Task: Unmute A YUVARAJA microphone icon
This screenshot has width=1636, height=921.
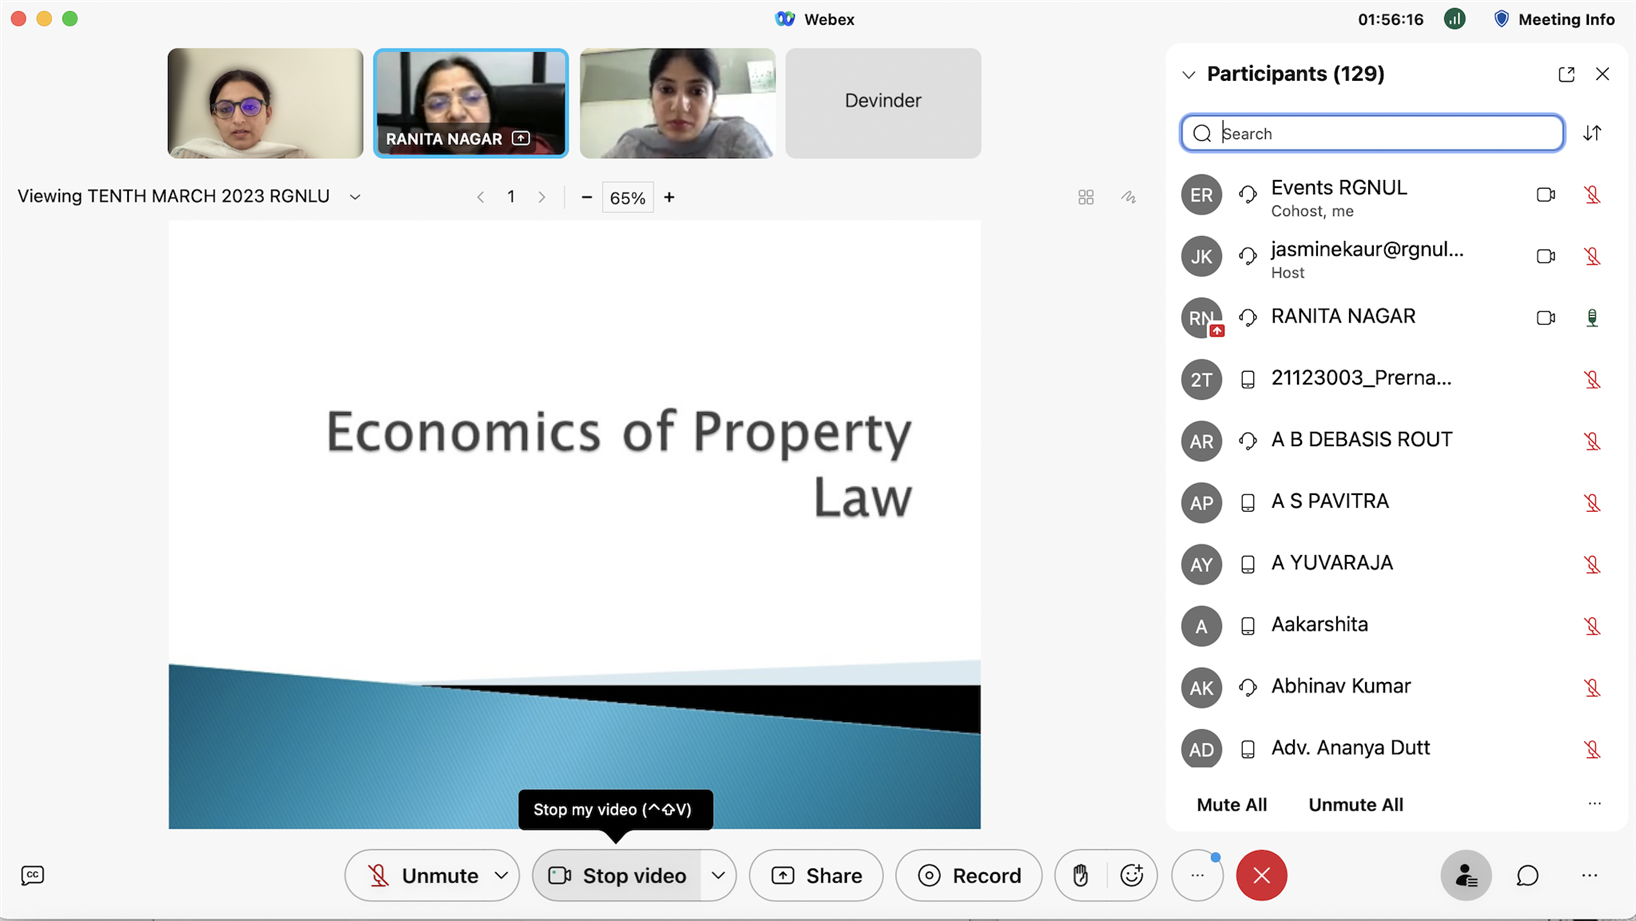Action: pos(1592,564)
